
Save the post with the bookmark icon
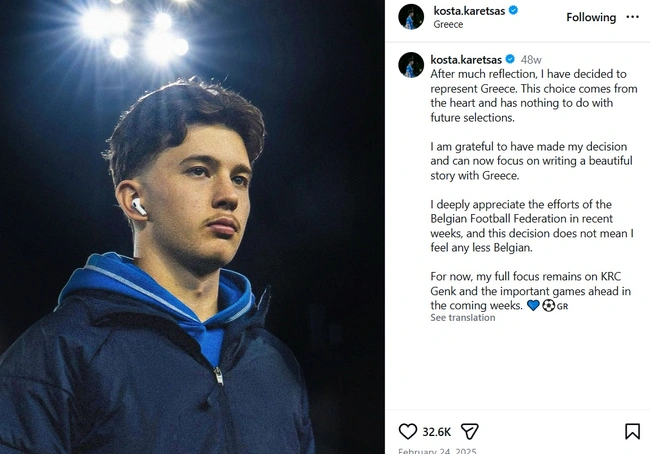click(632, 432)
